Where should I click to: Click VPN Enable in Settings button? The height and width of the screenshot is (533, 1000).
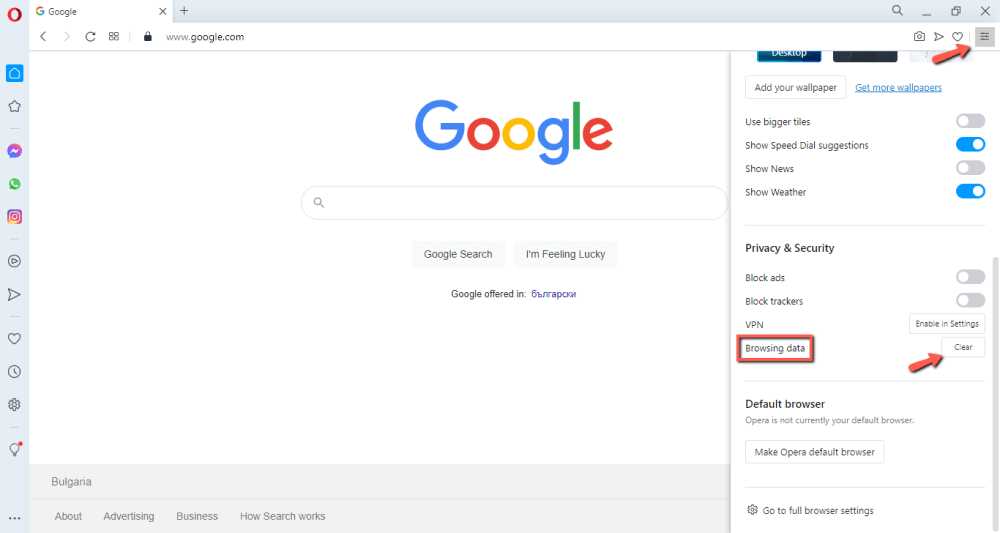[946, 324]
